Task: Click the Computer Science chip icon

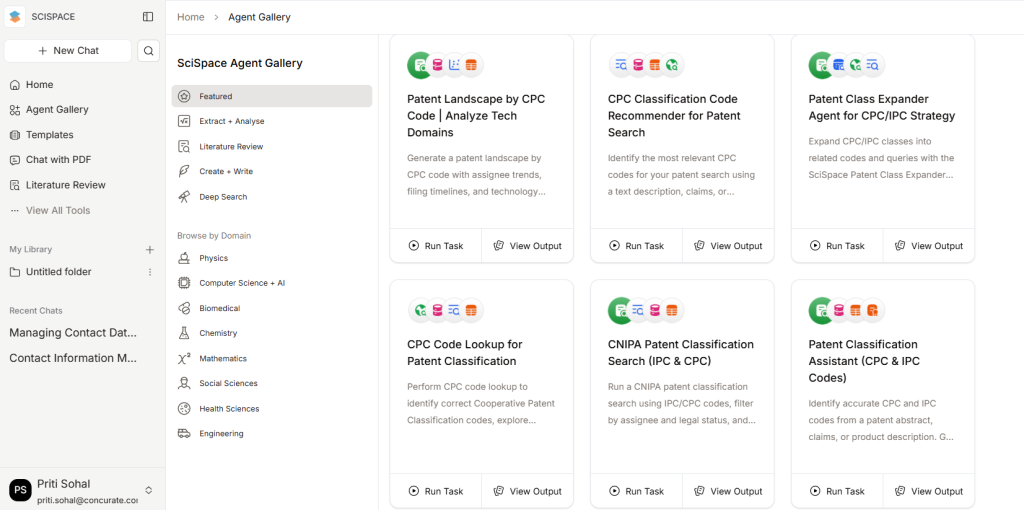Action: coord(184,283)
